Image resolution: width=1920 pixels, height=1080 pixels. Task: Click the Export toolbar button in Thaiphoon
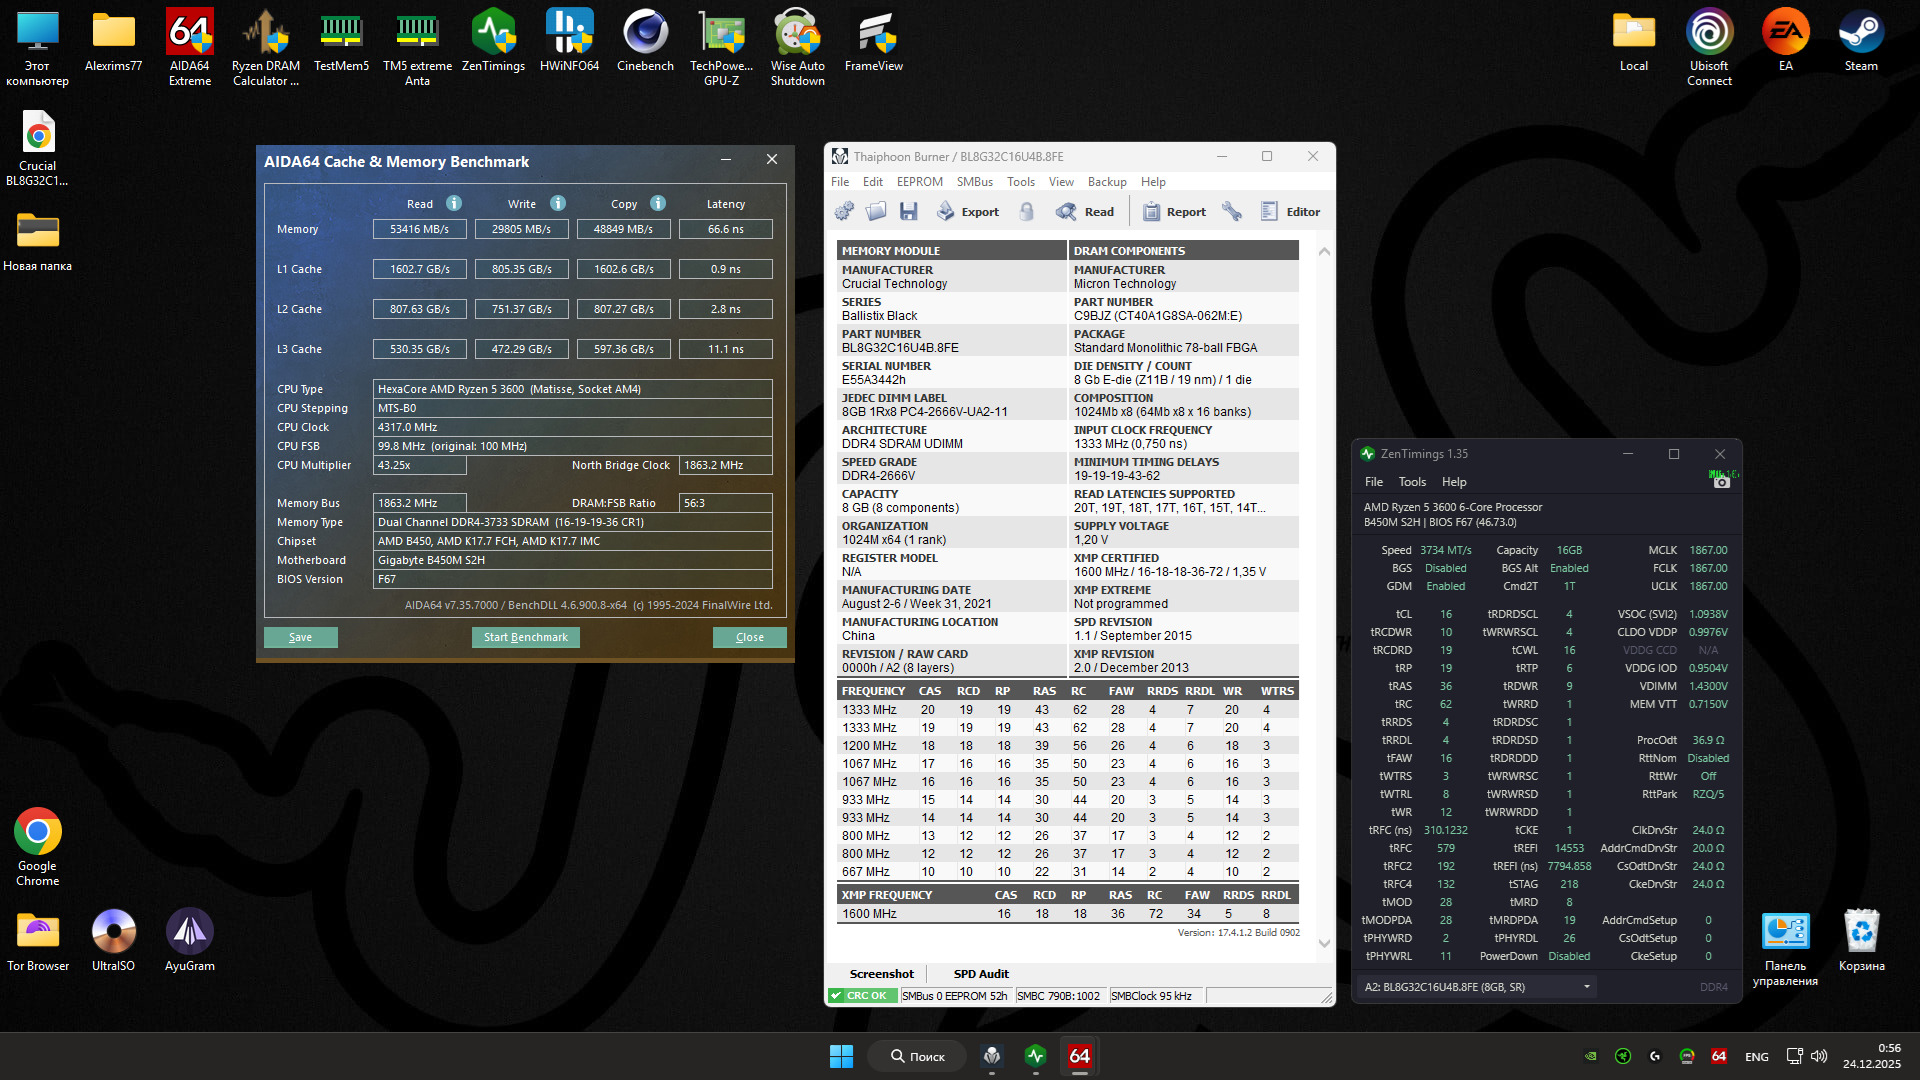click(968, 211)
